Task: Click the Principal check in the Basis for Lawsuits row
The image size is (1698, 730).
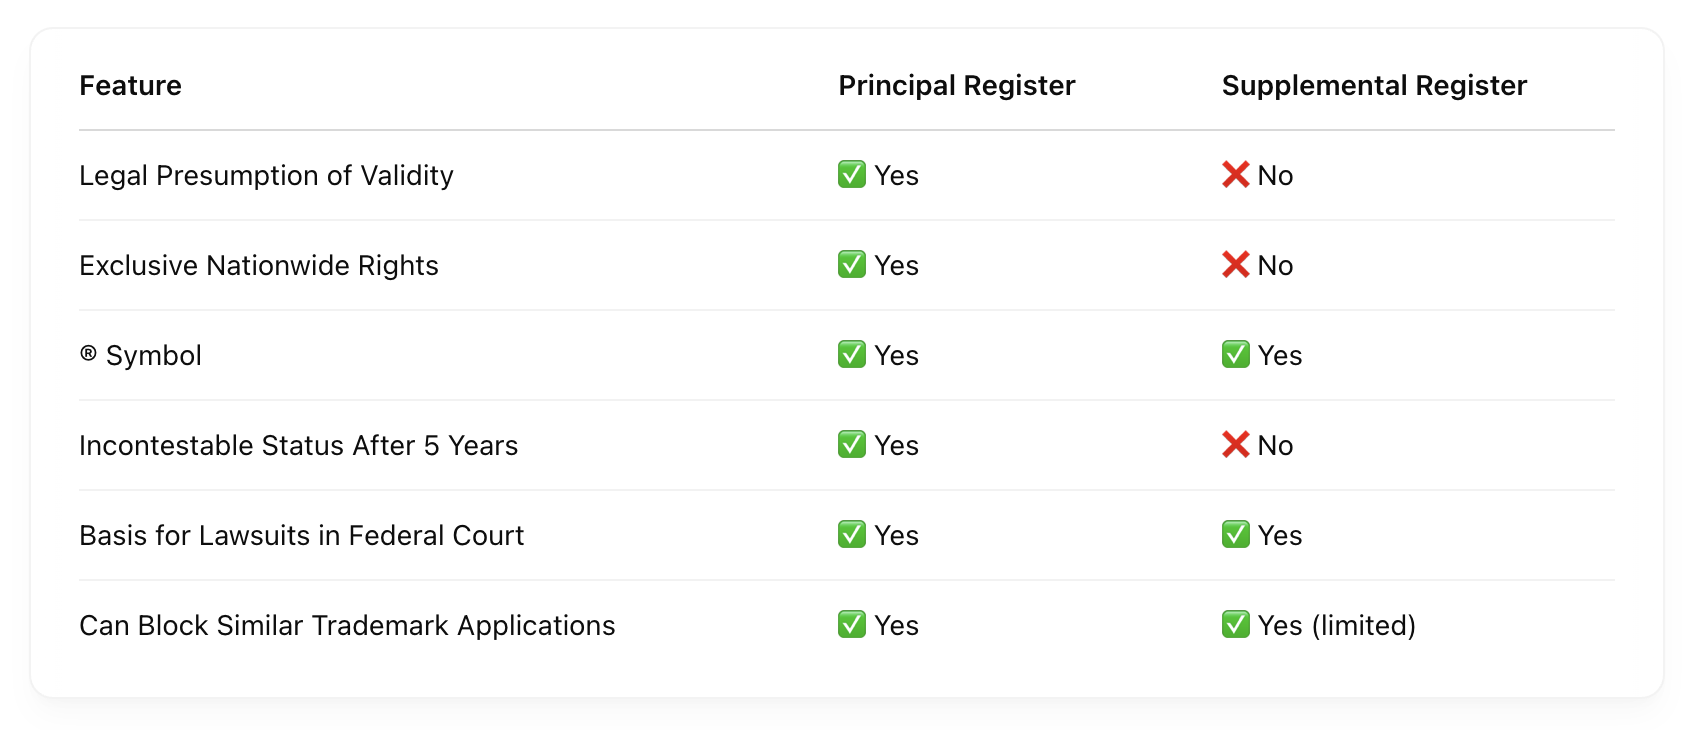Action: pyautogui.click(x=851, y=534)
